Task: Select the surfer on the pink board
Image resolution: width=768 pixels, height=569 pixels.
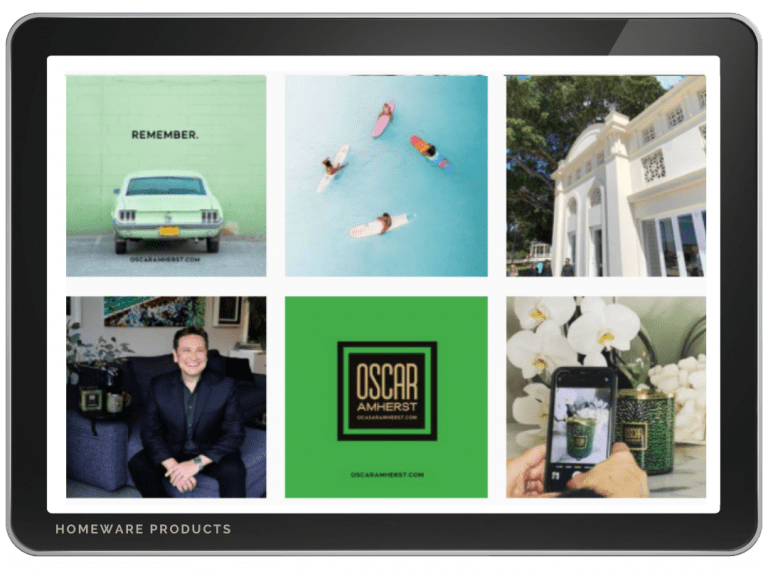Action: (383, 119)
